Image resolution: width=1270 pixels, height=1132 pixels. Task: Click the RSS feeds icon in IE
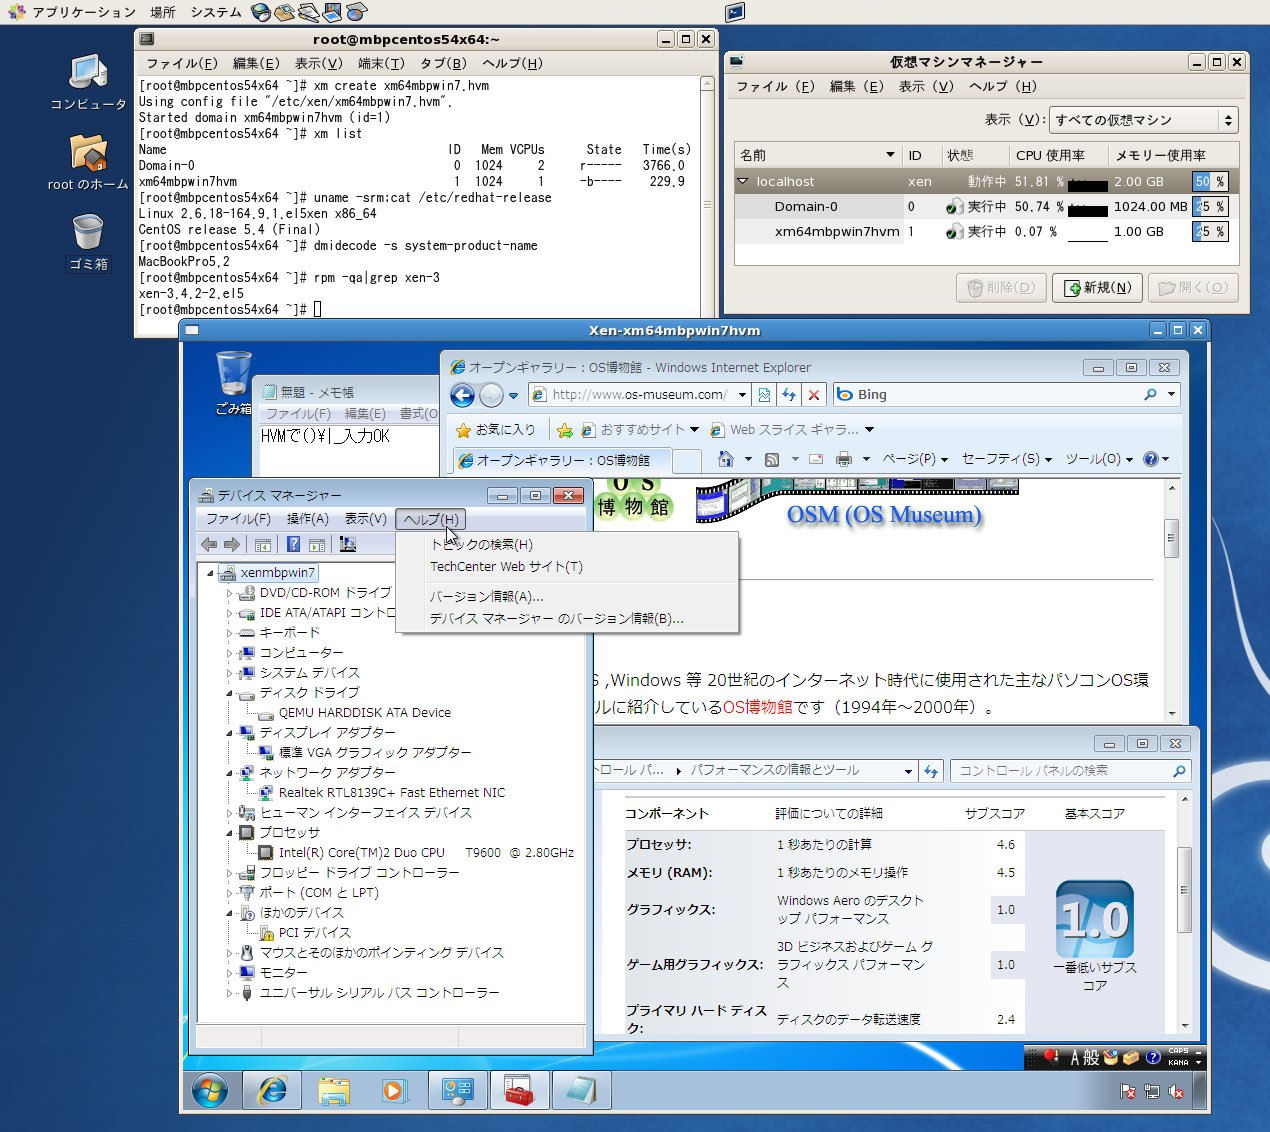[x=772, y=459]
